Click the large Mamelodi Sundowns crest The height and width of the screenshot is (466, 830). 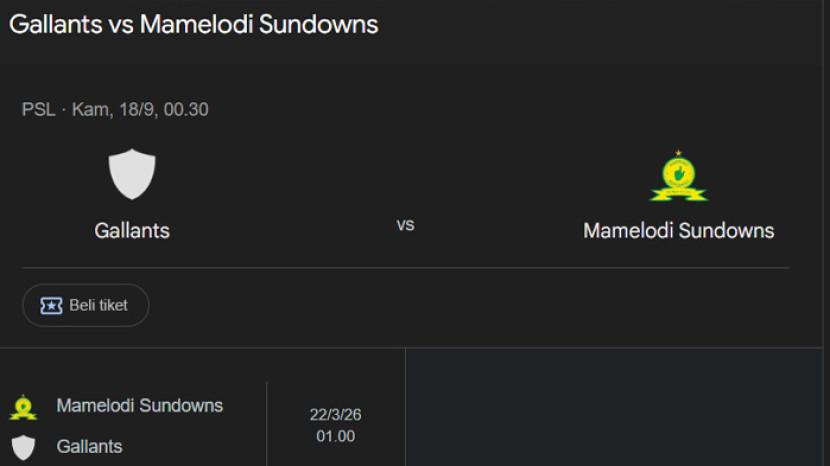(x=679, y=177)
